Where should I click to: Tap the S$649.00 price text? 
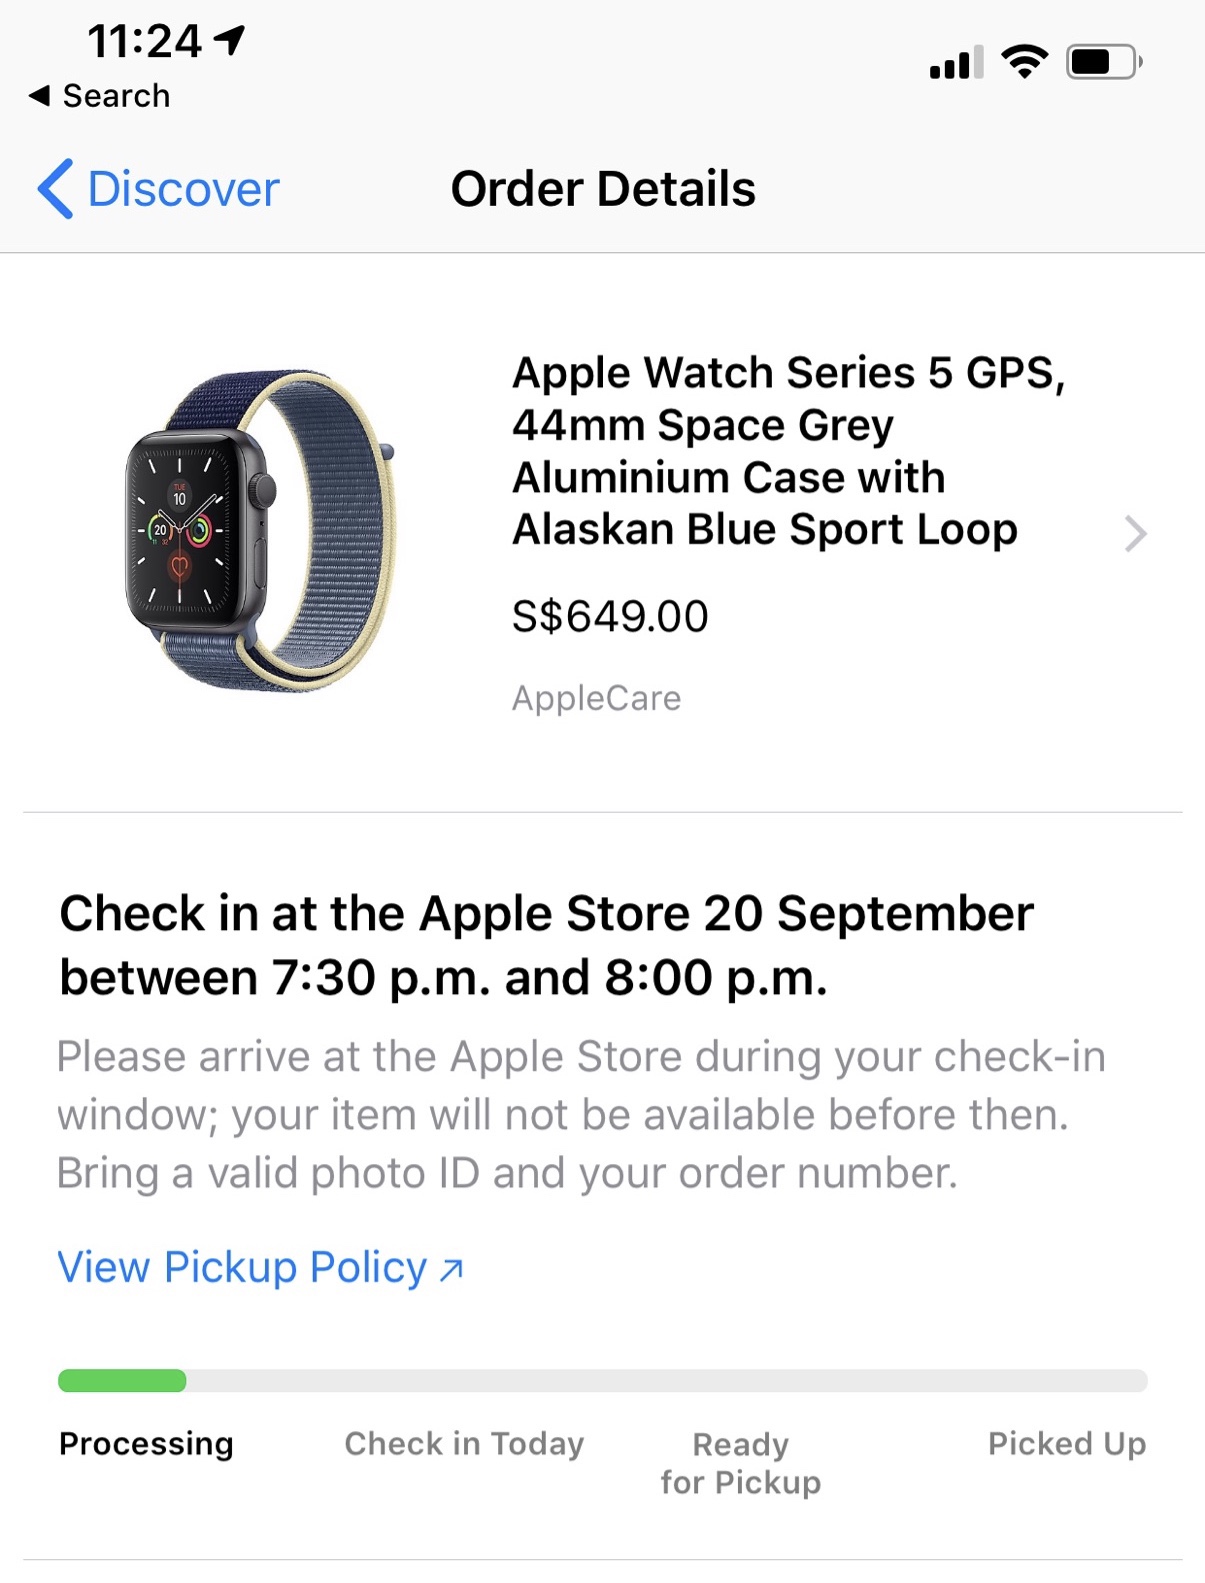(610, 616)
